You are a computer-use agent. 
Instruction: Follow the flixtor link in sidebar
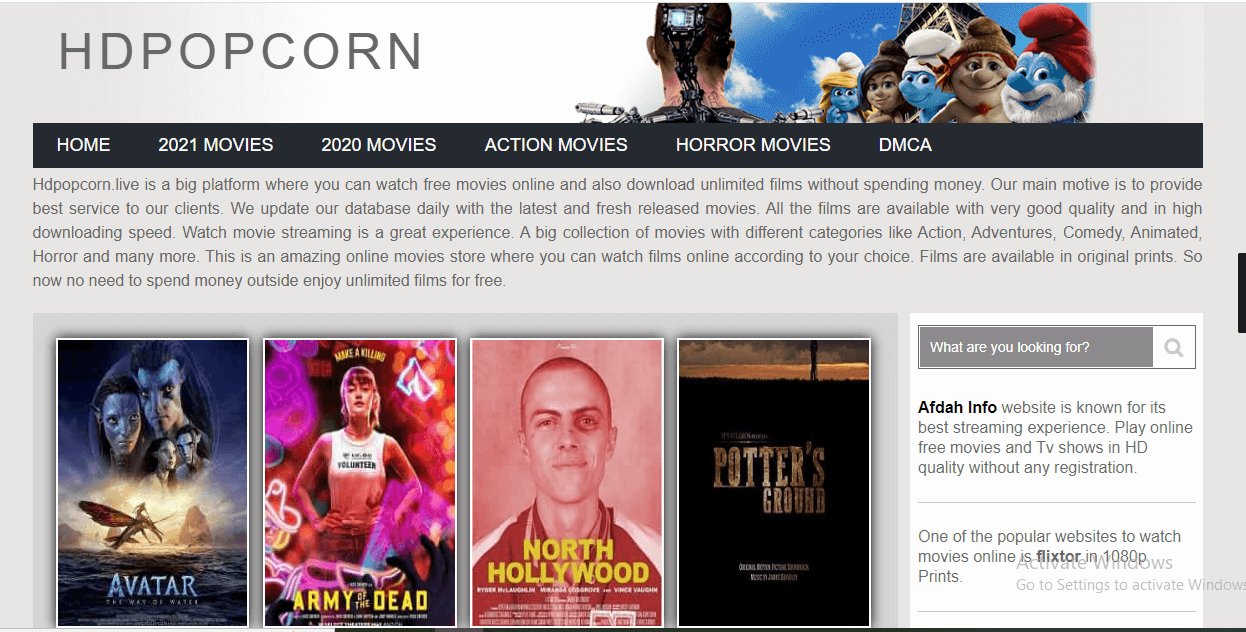(1058, 557)
